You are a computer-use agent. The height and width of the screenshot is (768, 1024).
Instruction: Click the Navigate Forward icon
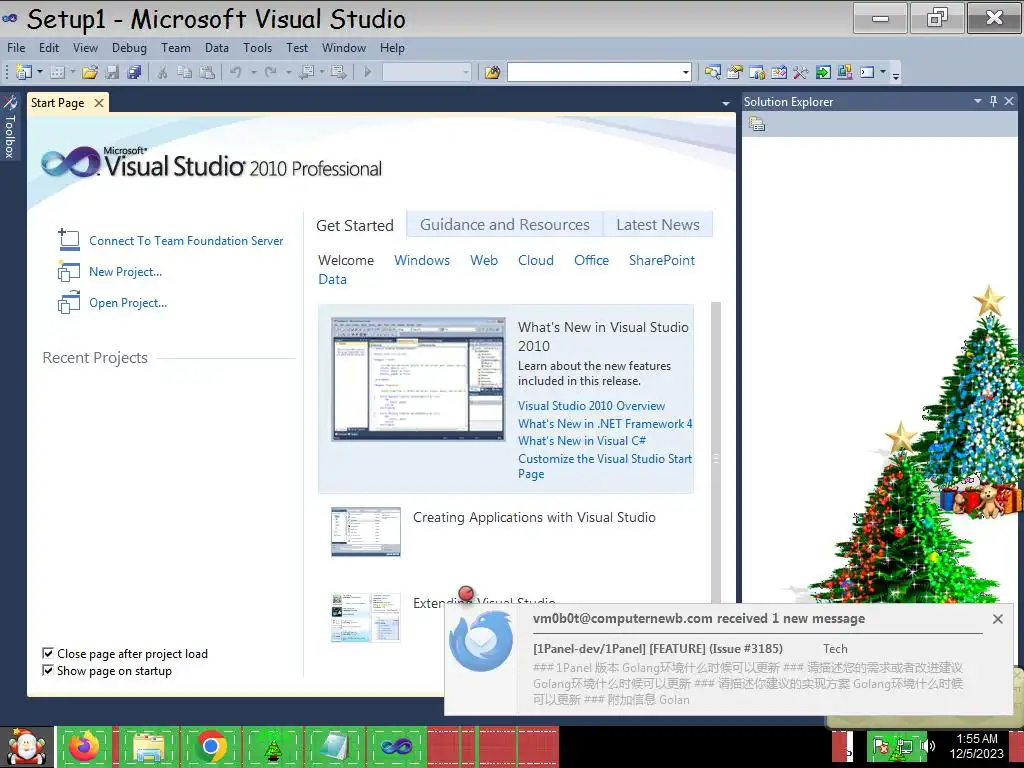click(338, 72)
